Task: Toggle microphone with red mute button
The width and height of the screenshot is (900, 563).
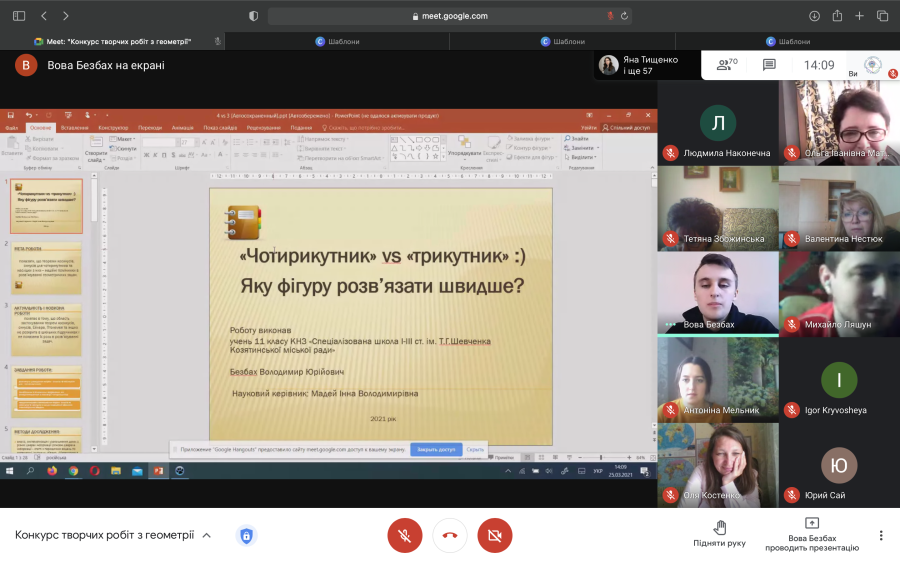Action: pos(405,535)
